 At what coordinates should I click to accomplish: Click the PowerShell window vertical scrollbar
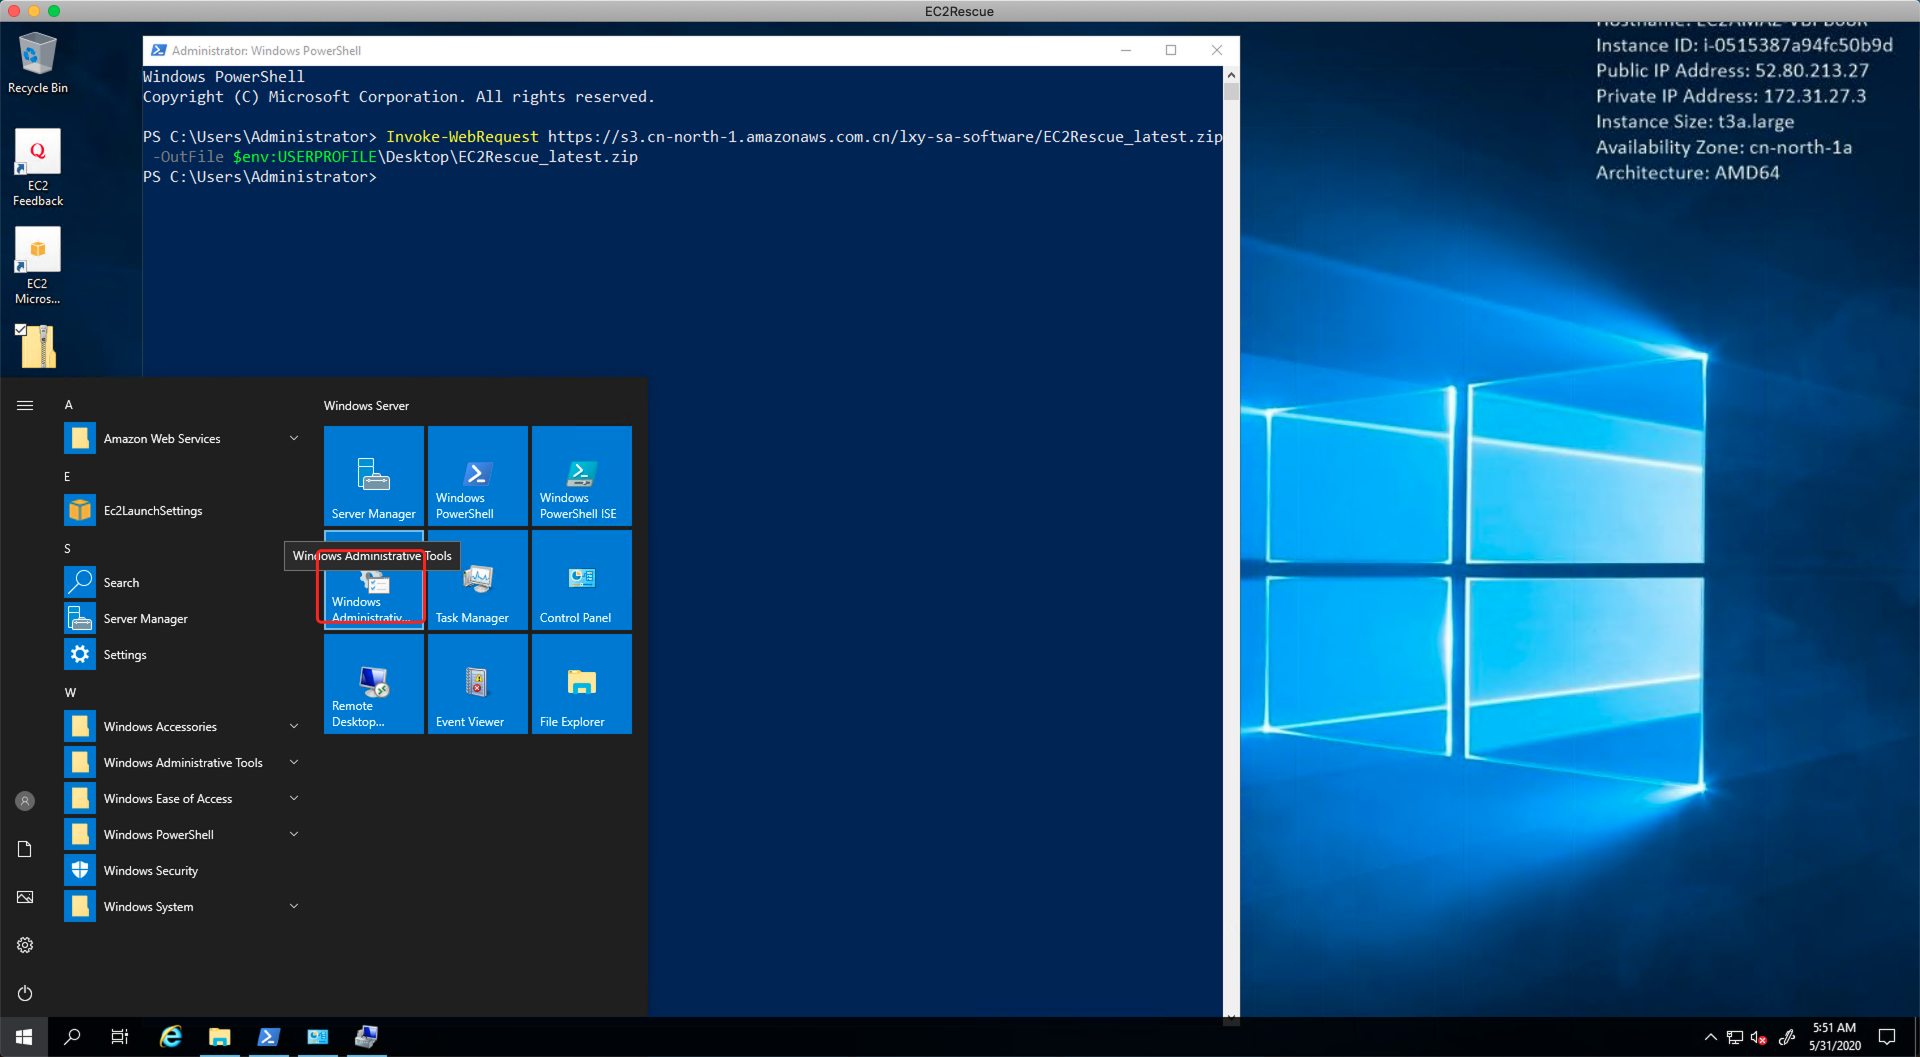tap(1231, 500)
